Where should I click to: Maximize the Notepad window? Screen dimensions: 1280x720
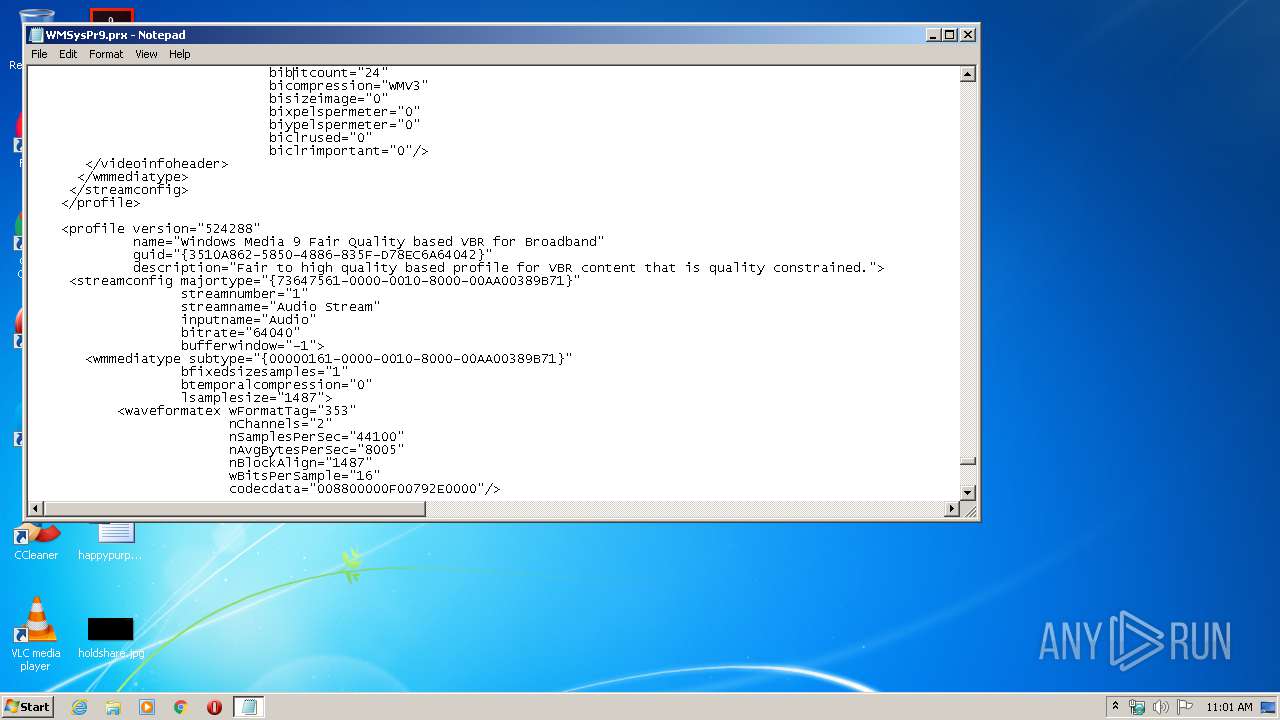coord(950,35)
